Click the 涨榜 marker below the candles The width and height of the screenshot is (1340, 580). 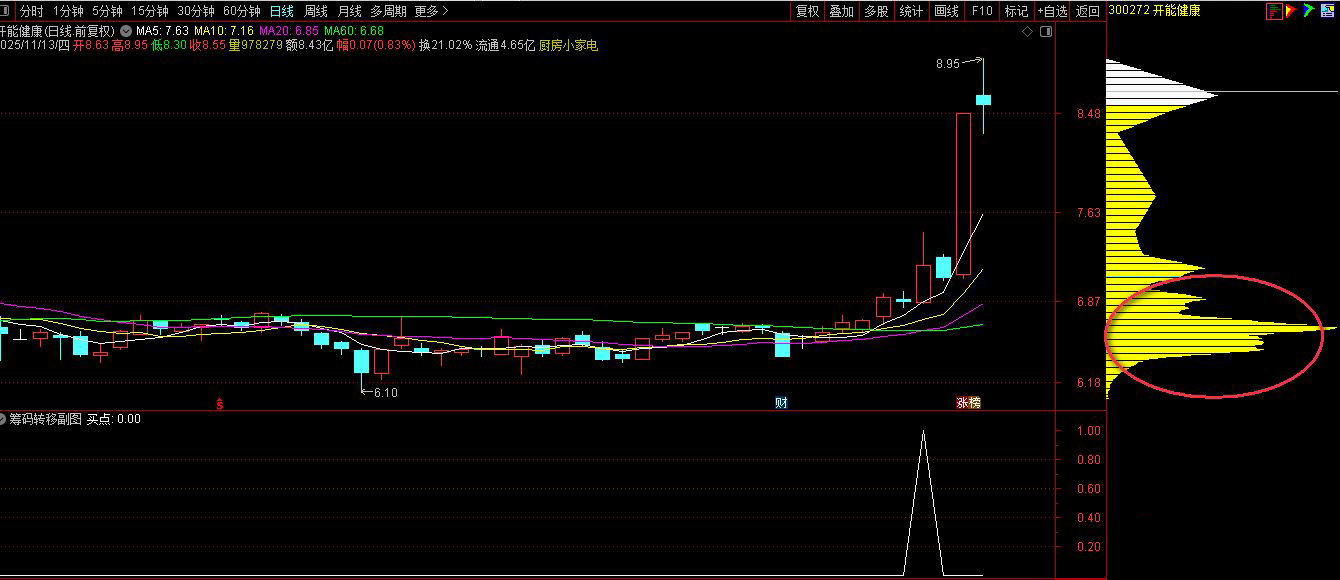[x=969, y=403]
